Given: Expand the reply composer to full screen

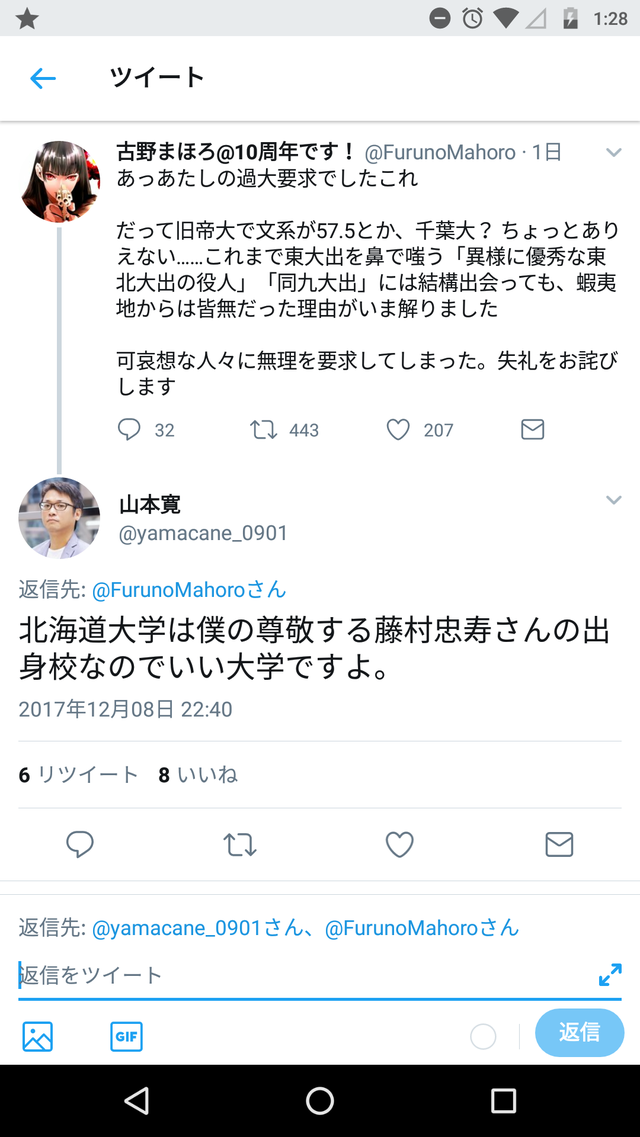Looking at the screenshot, I should click(x=610, y=975).
